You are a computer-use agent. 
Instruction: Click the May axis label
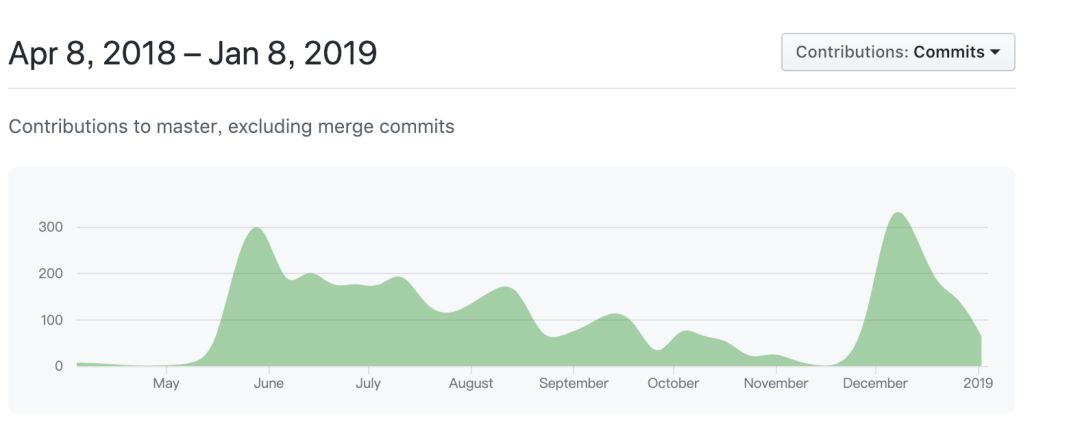coord(166,384)
